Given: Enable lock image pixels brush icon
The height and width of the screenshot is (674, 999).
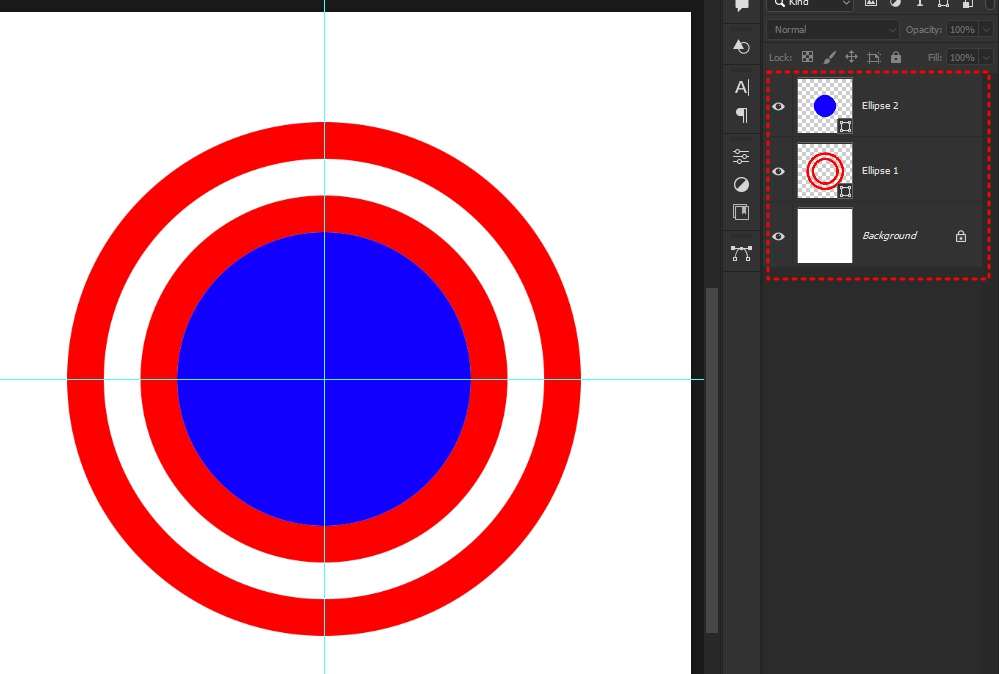Looking at the screenshot, I should [829, 57].
